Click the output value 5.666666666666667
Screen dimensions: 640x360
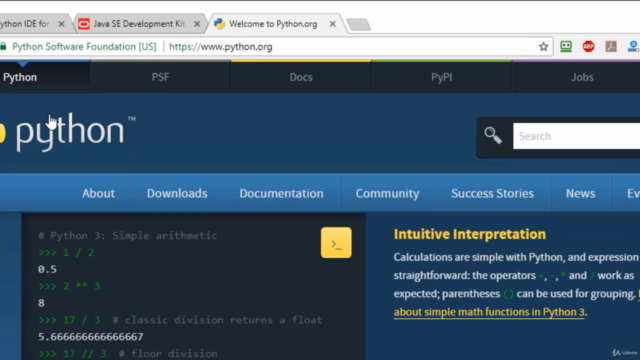pyautogui.click(x=91, y=337)
